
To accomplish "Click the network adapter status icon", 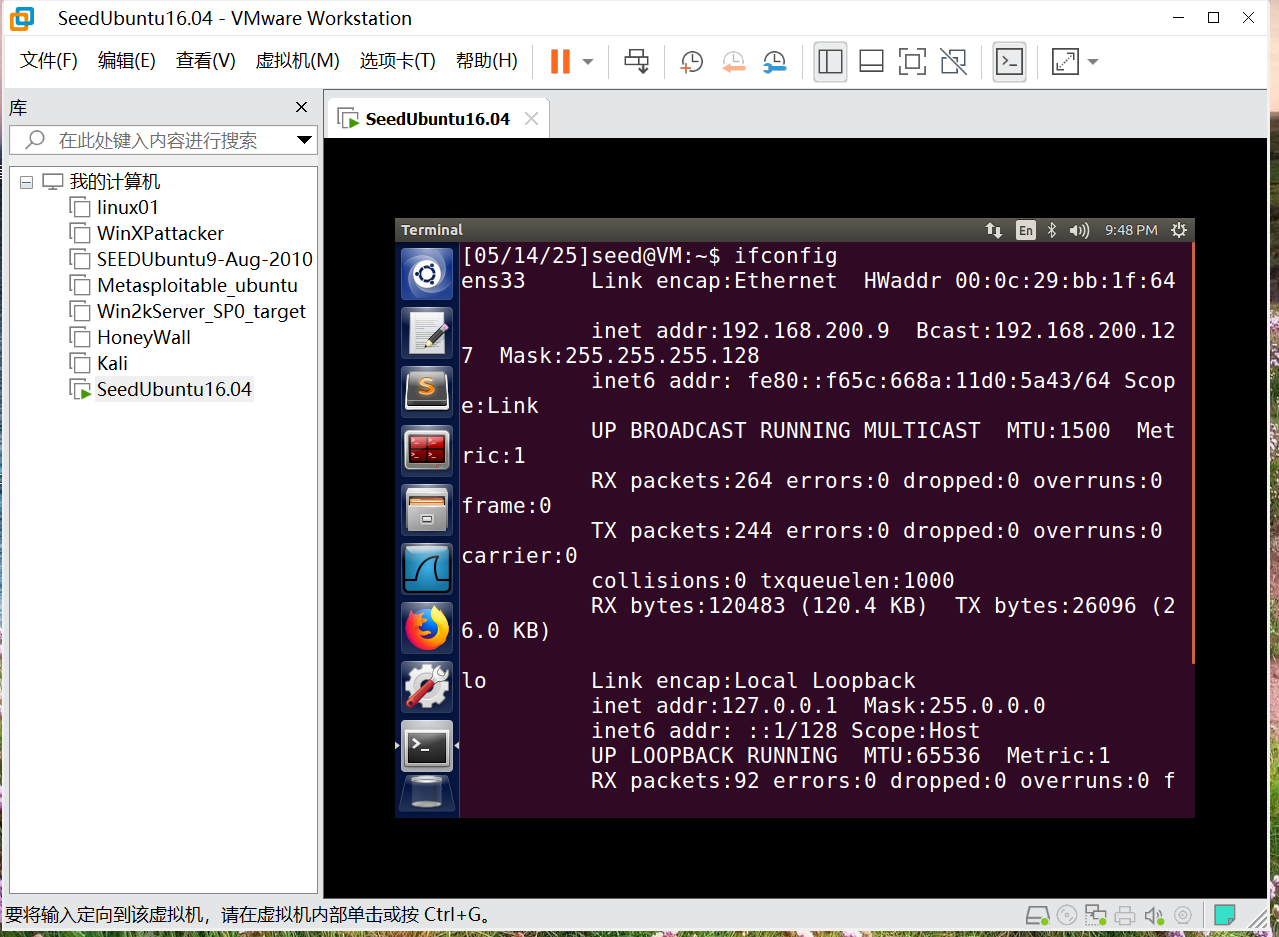I will pyautogui.click(x=1096, y=915).
